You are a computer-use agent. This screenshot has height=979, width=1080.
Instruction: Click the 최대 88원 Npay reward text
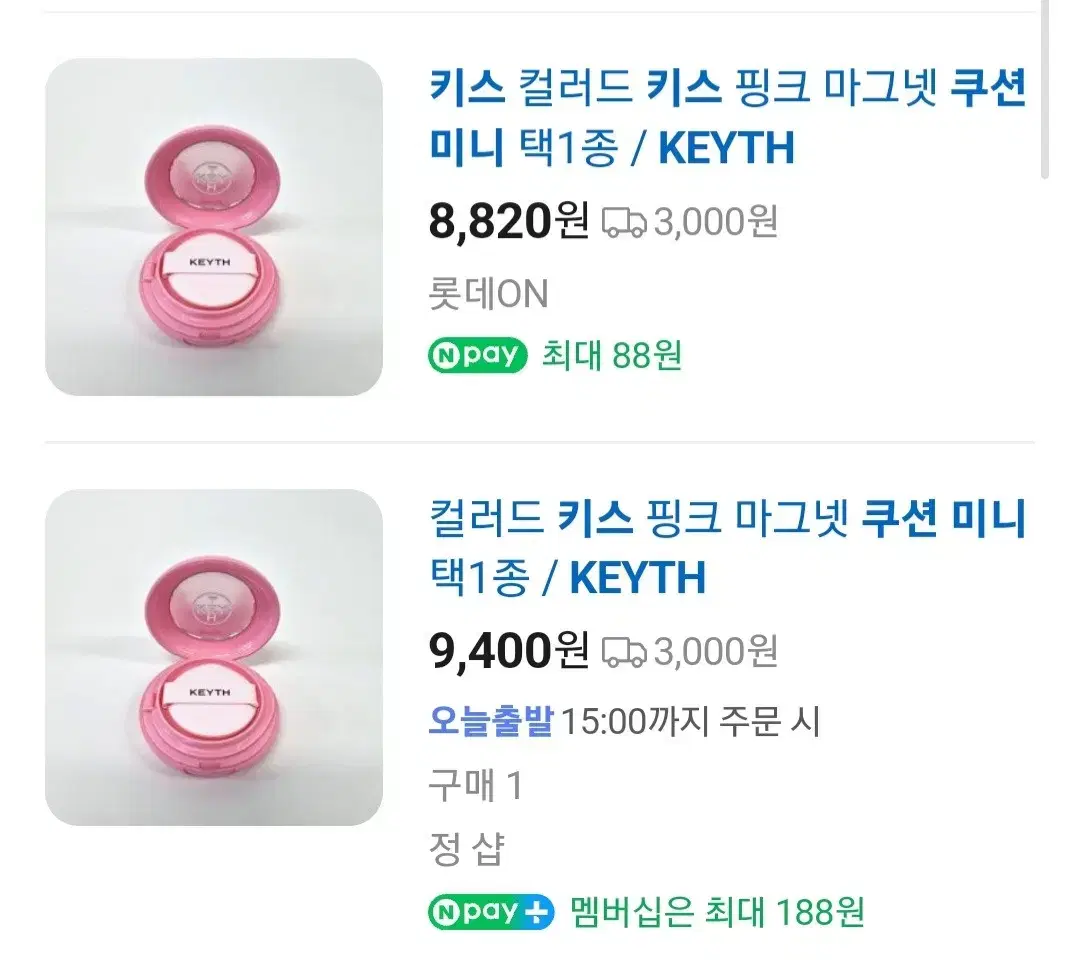coord(612,355)
